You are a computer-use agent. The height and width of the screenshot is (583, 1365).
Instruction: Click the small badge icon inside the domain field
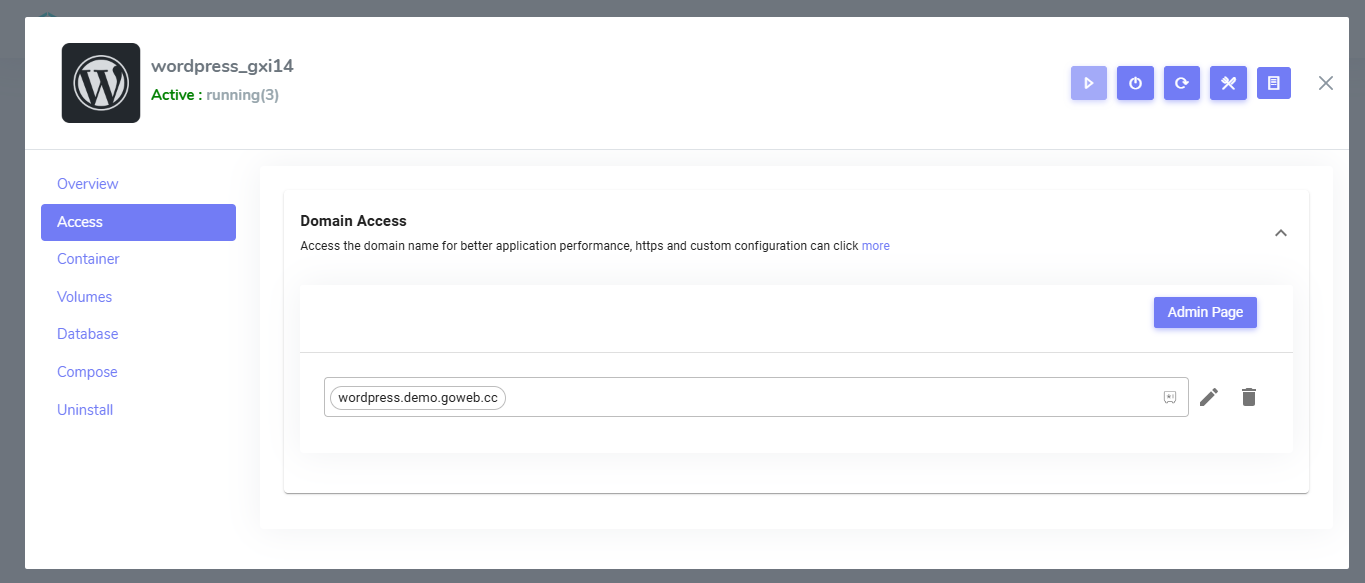pyautogui.click(x=1170, y=397)
